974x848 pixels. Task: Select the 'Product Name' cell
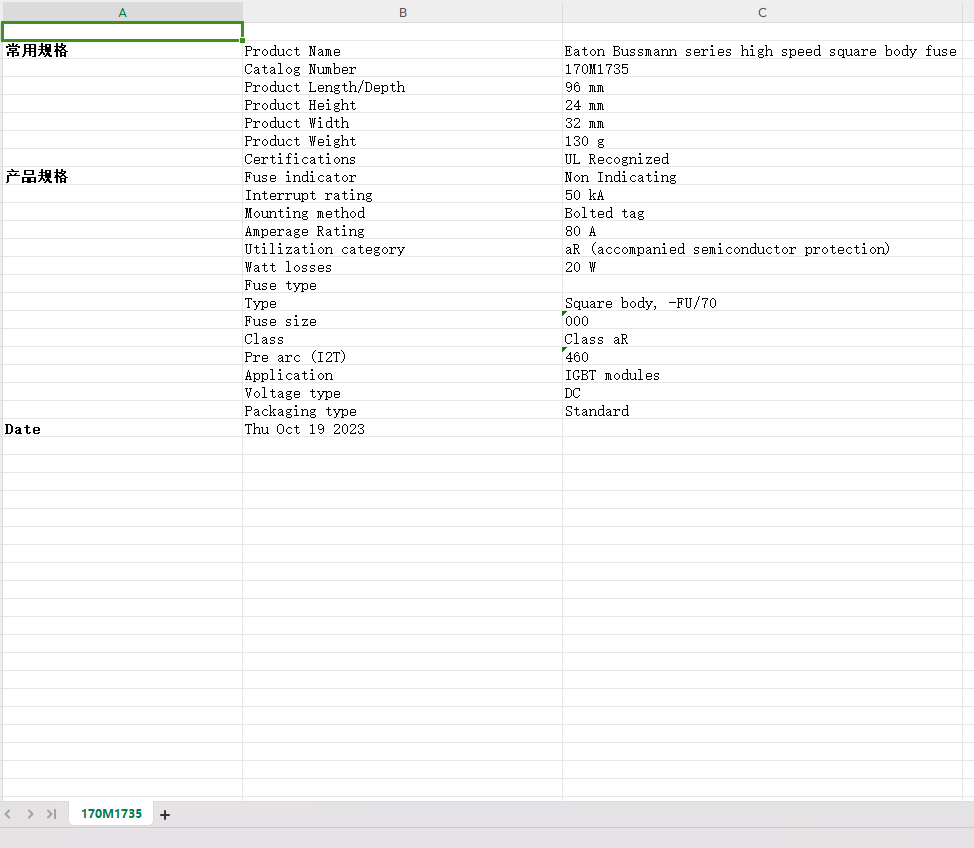point(403,51)
